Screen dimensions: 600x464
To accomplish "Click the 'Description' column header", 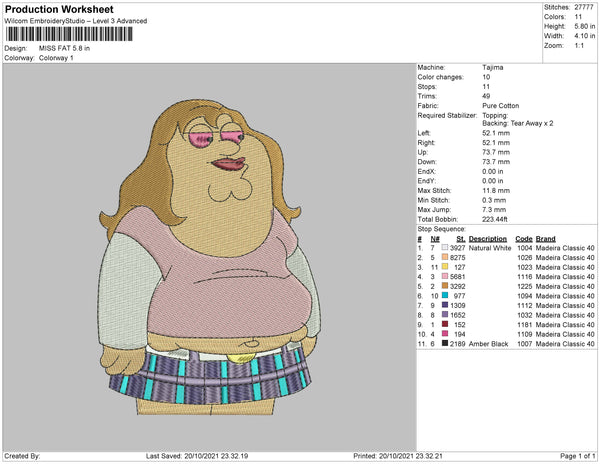I will (x=488, y=239).
